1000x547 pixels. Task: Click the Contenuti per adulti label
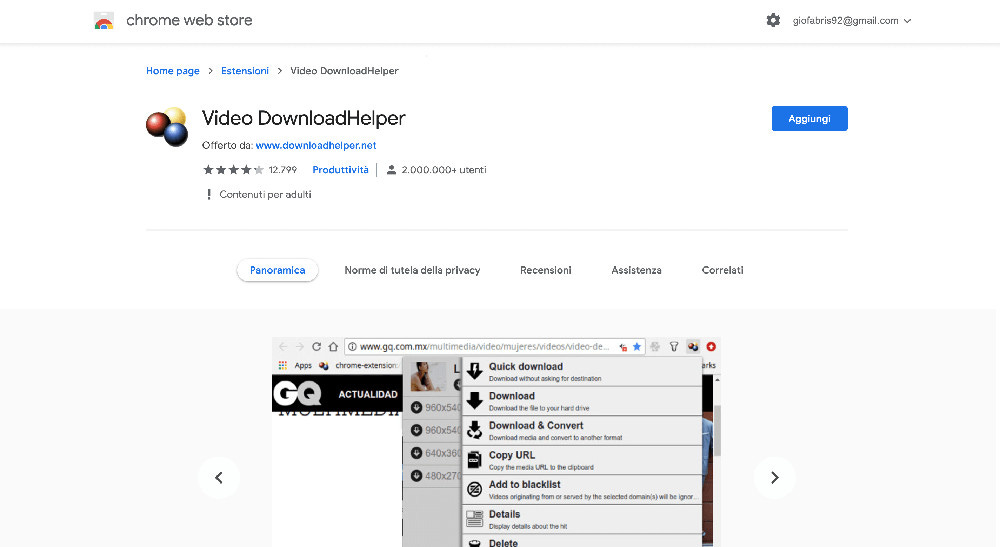(265, 194)
